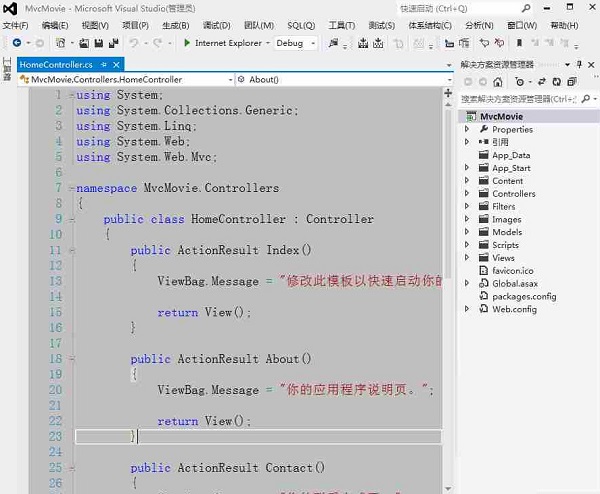The height and width of the screenshot is (494, 600).
Task: Open the Debug configuration dropdown
Action: (x=313, y=43)
